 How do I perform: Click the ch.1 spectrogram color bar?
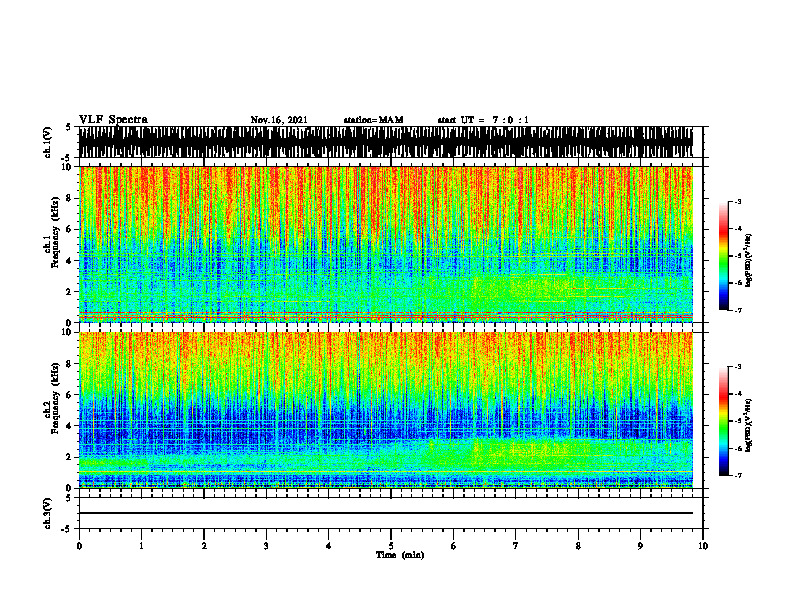tap(723, 256)
